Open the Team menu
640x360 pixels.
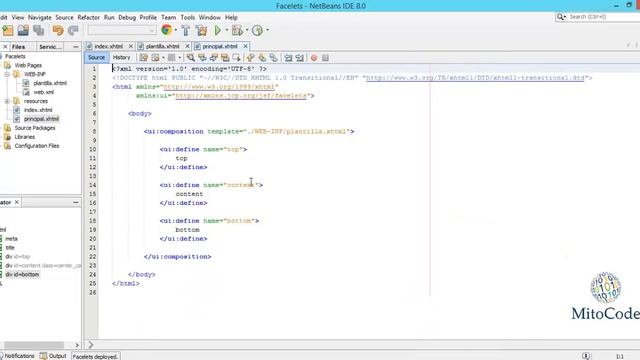(x=168, y=18)
